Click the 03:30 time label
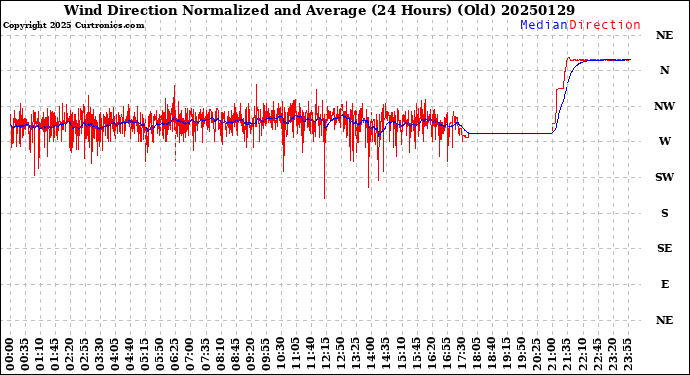 100,355
